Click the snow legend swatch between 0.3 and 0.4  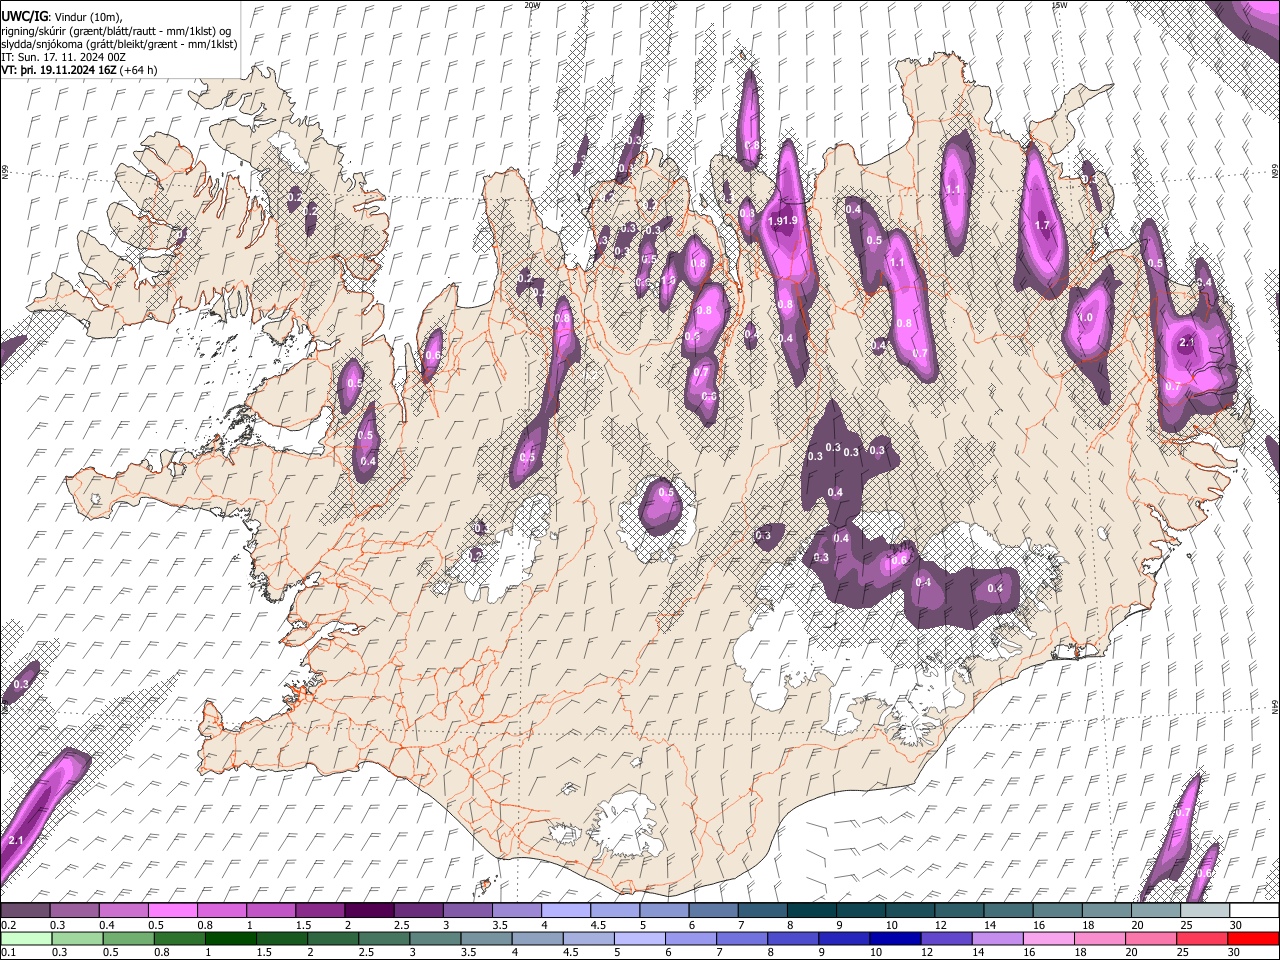[x=74, y=910]
